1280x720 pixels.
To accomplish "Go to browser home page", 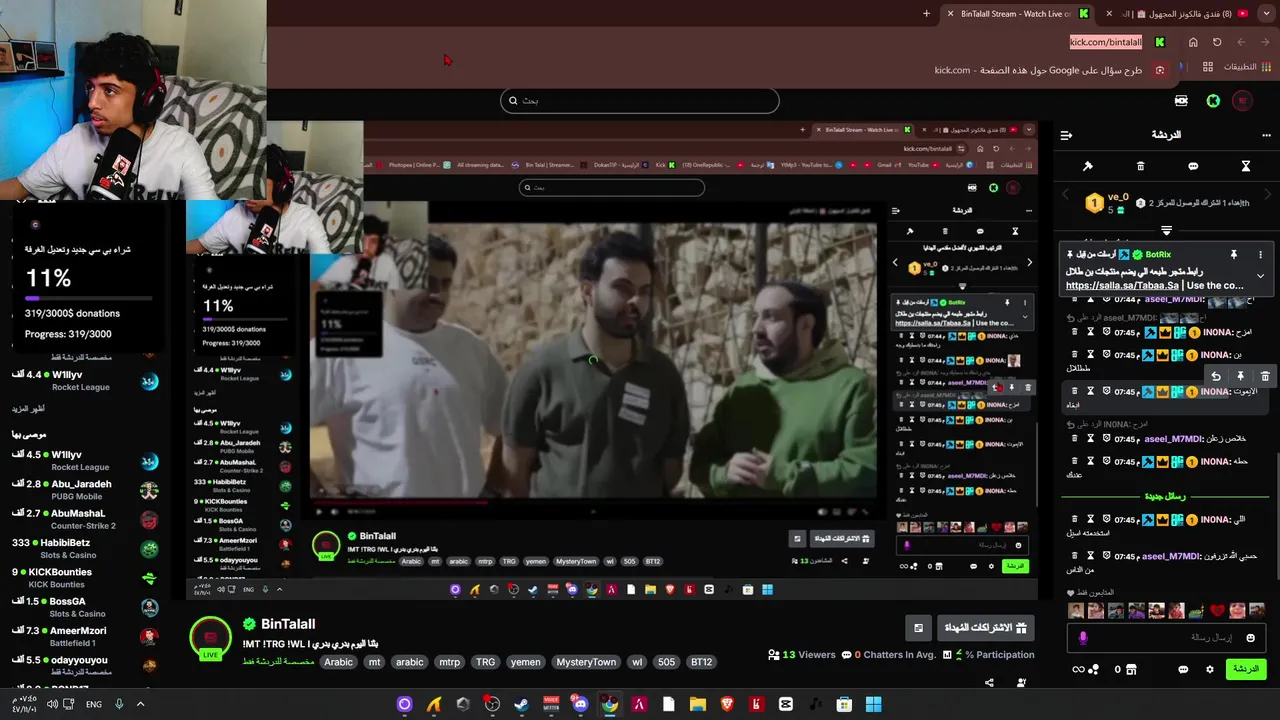I will point(1193,42).
